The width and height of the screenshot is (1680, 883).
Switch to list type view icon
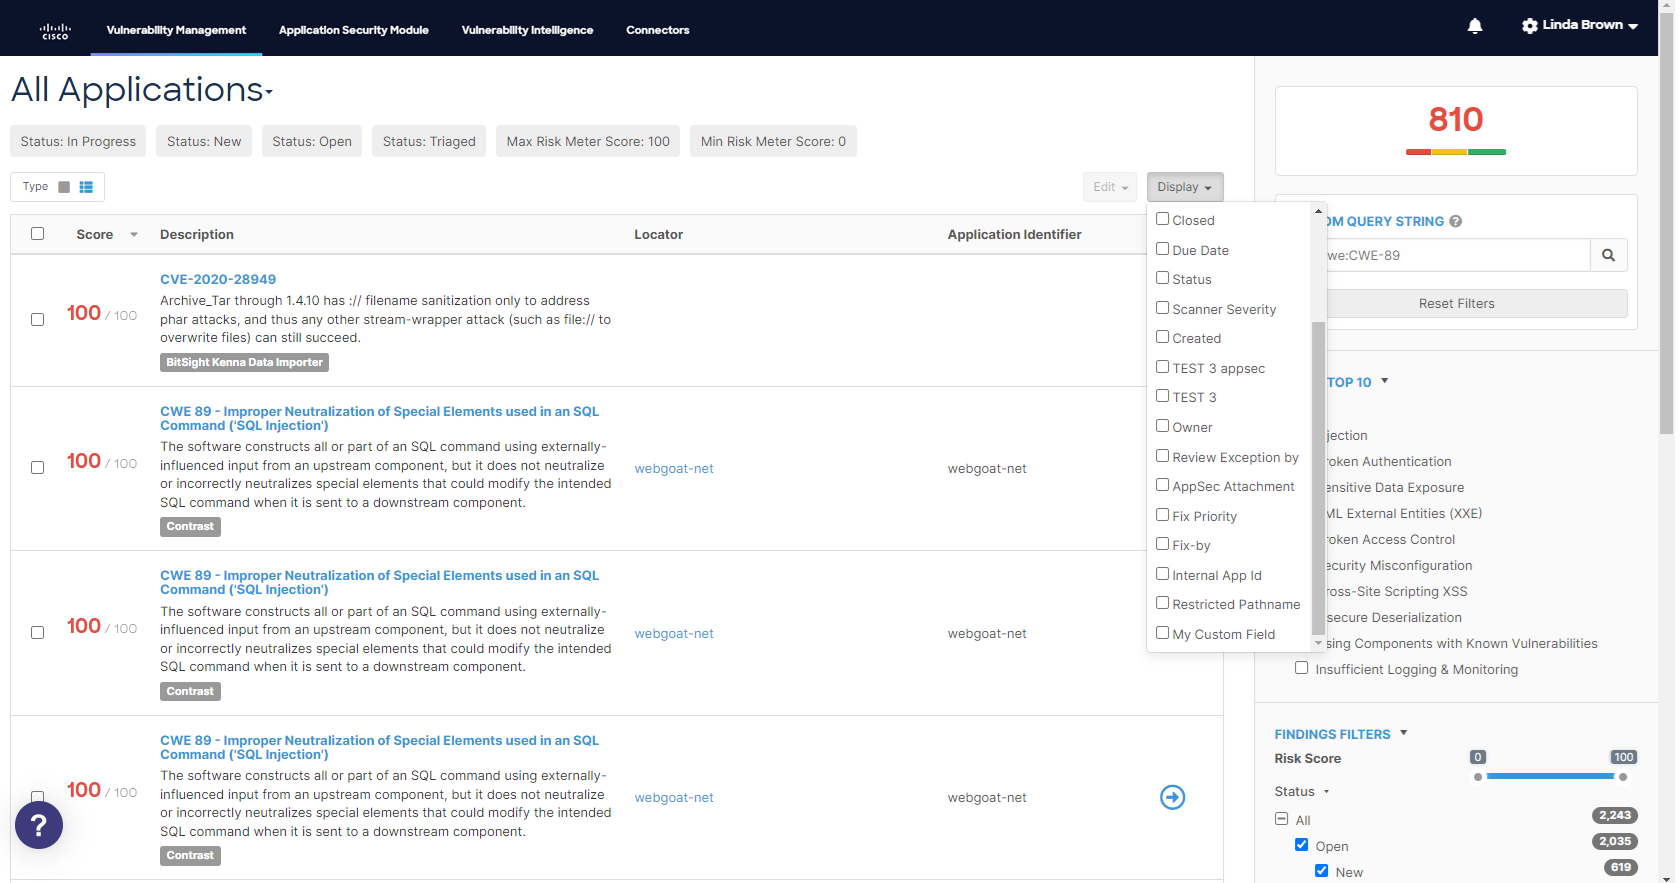(86, 187)
